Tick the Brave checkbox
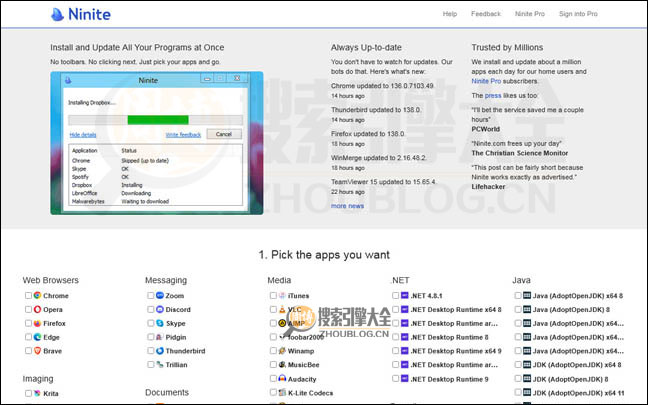Viewport: 648px width, 405px height. (x=28, y=351)
